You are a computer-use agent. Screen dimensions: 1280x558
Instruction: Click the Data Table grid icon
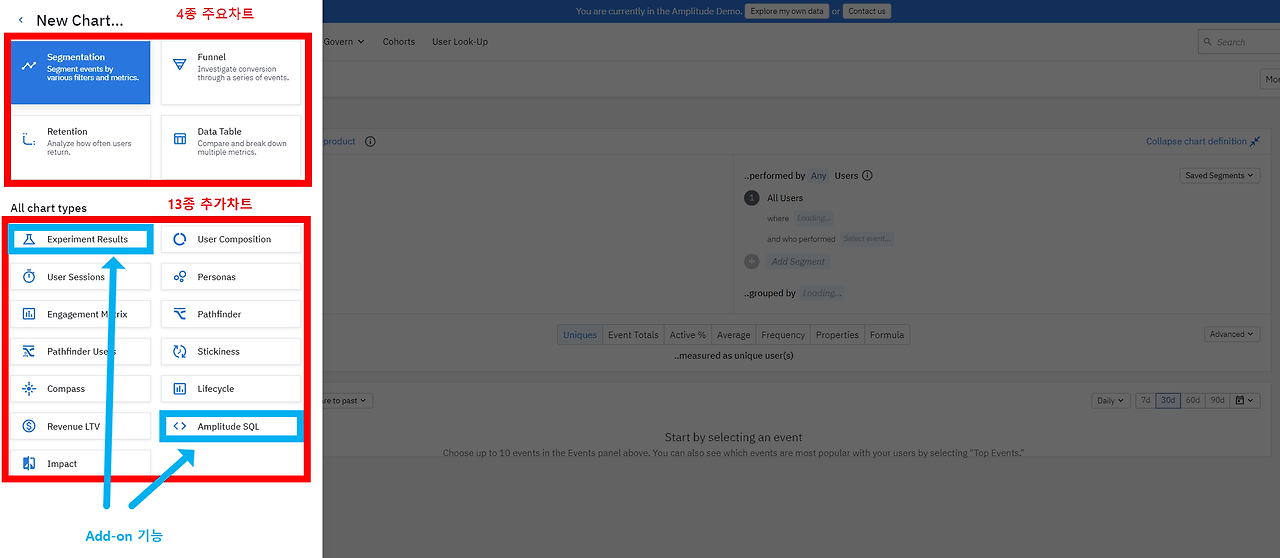[x=180, y=139]
